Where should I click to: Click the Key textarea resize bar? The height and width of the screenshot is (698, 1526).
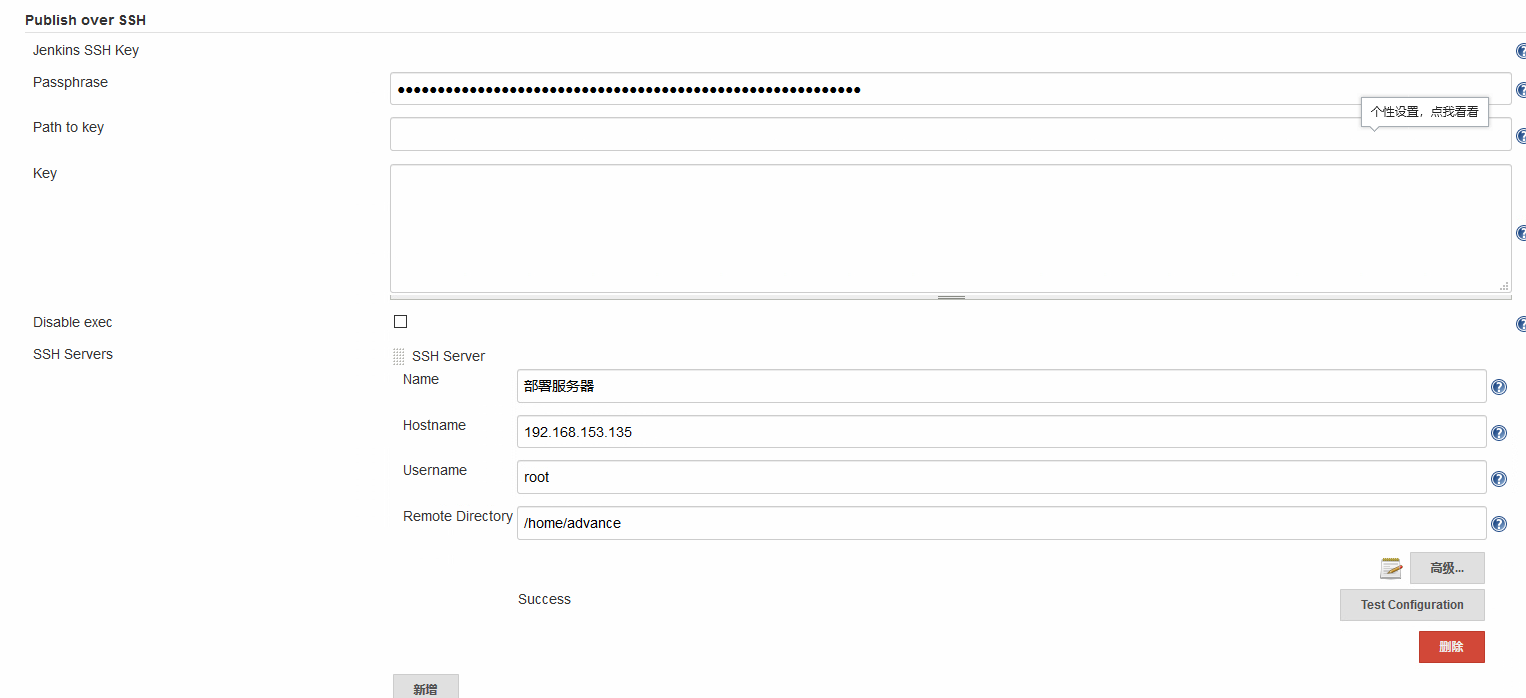tap(950, 297)
